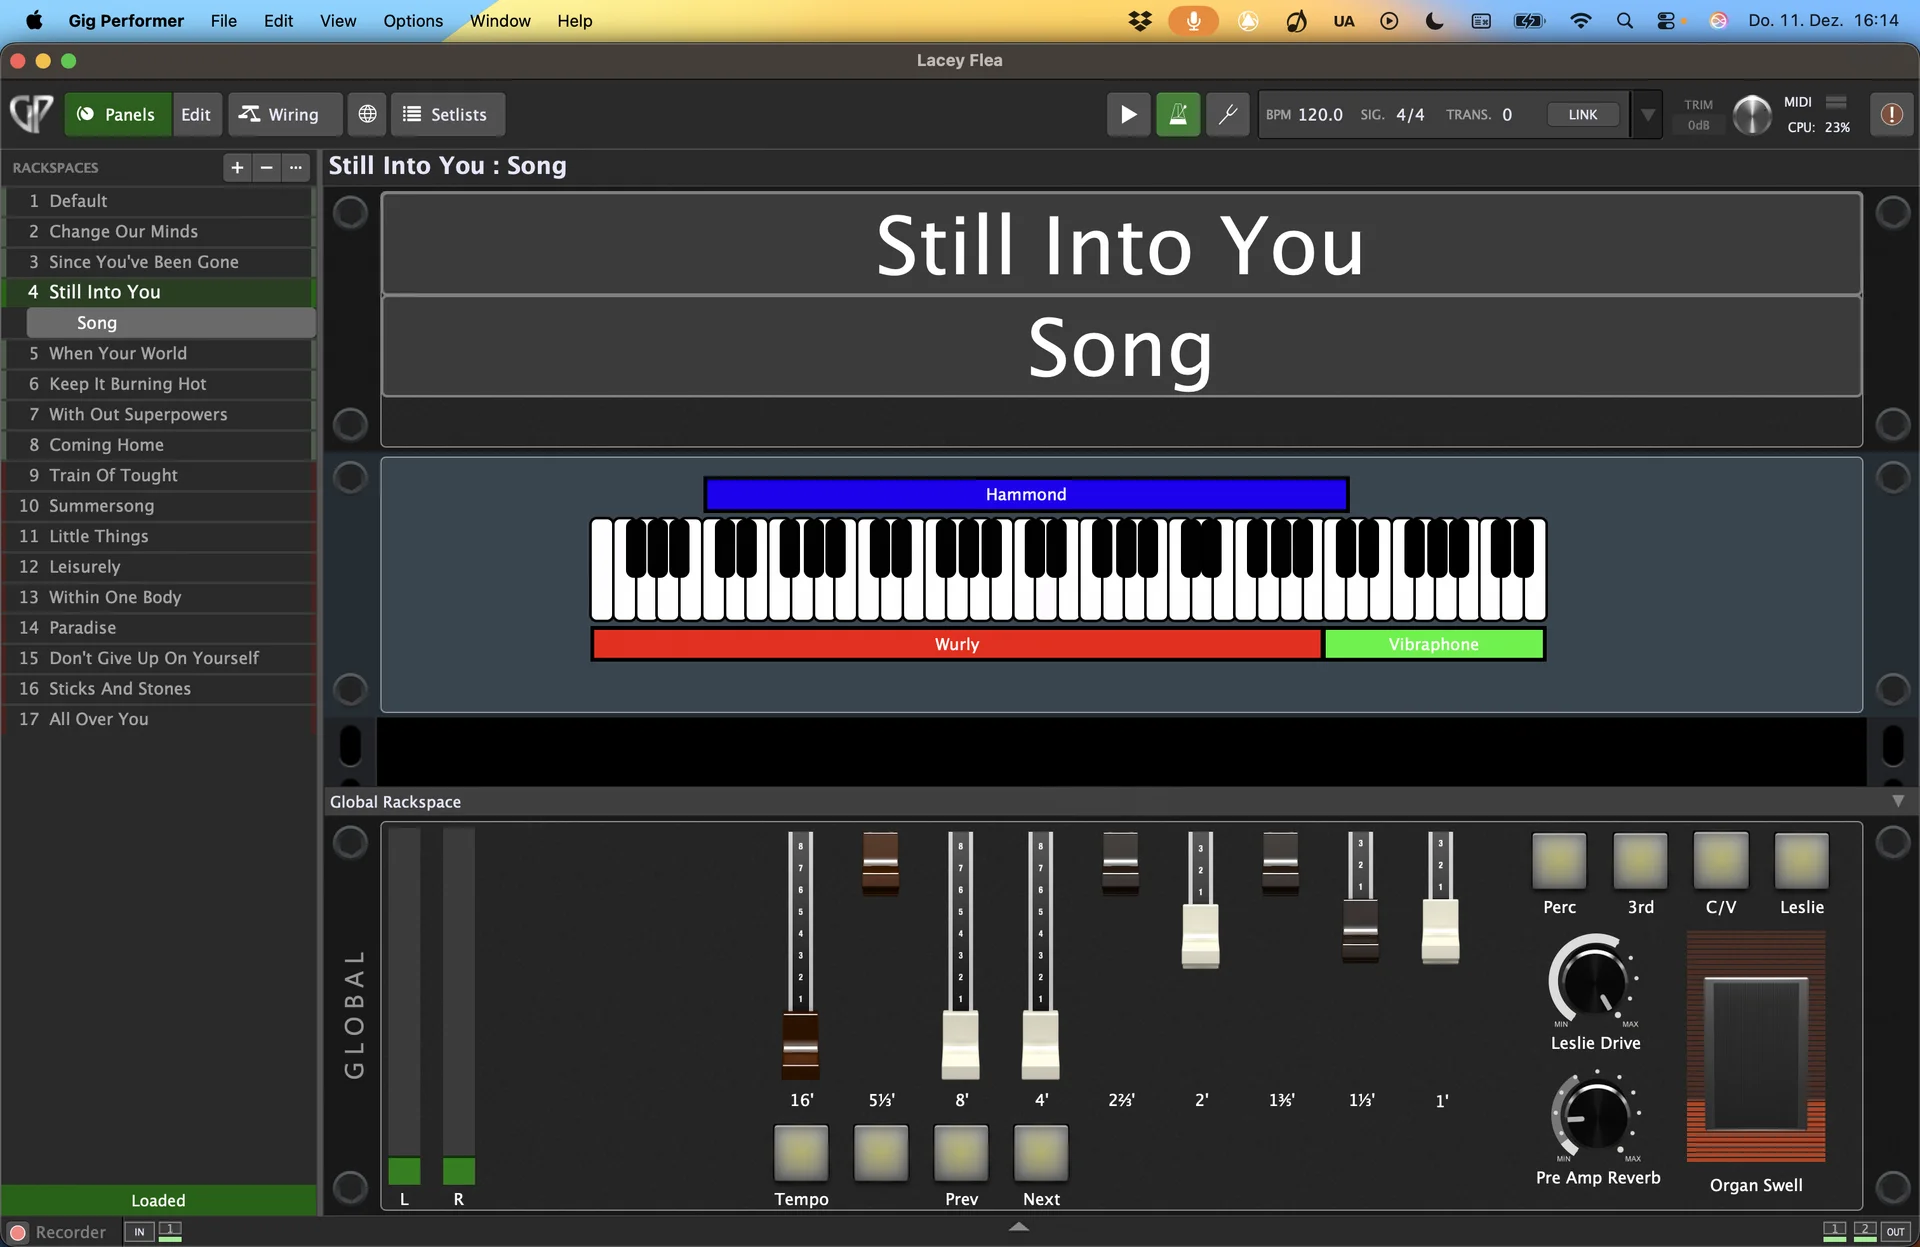Viewport: 1920px width, 1247px height.
Task: Open the tempo options dropdown arrow
Action: click(1647, 114)
